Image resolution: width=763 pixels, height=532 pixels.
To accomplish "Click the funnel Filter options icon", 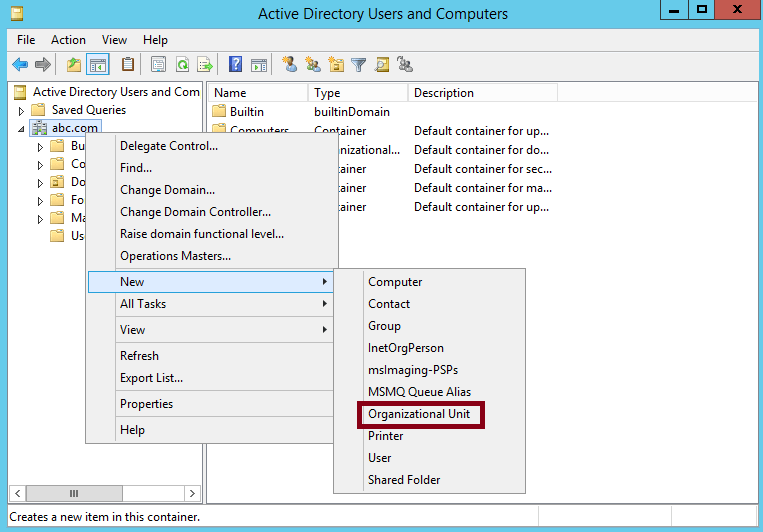I will (x=359, y=64).
